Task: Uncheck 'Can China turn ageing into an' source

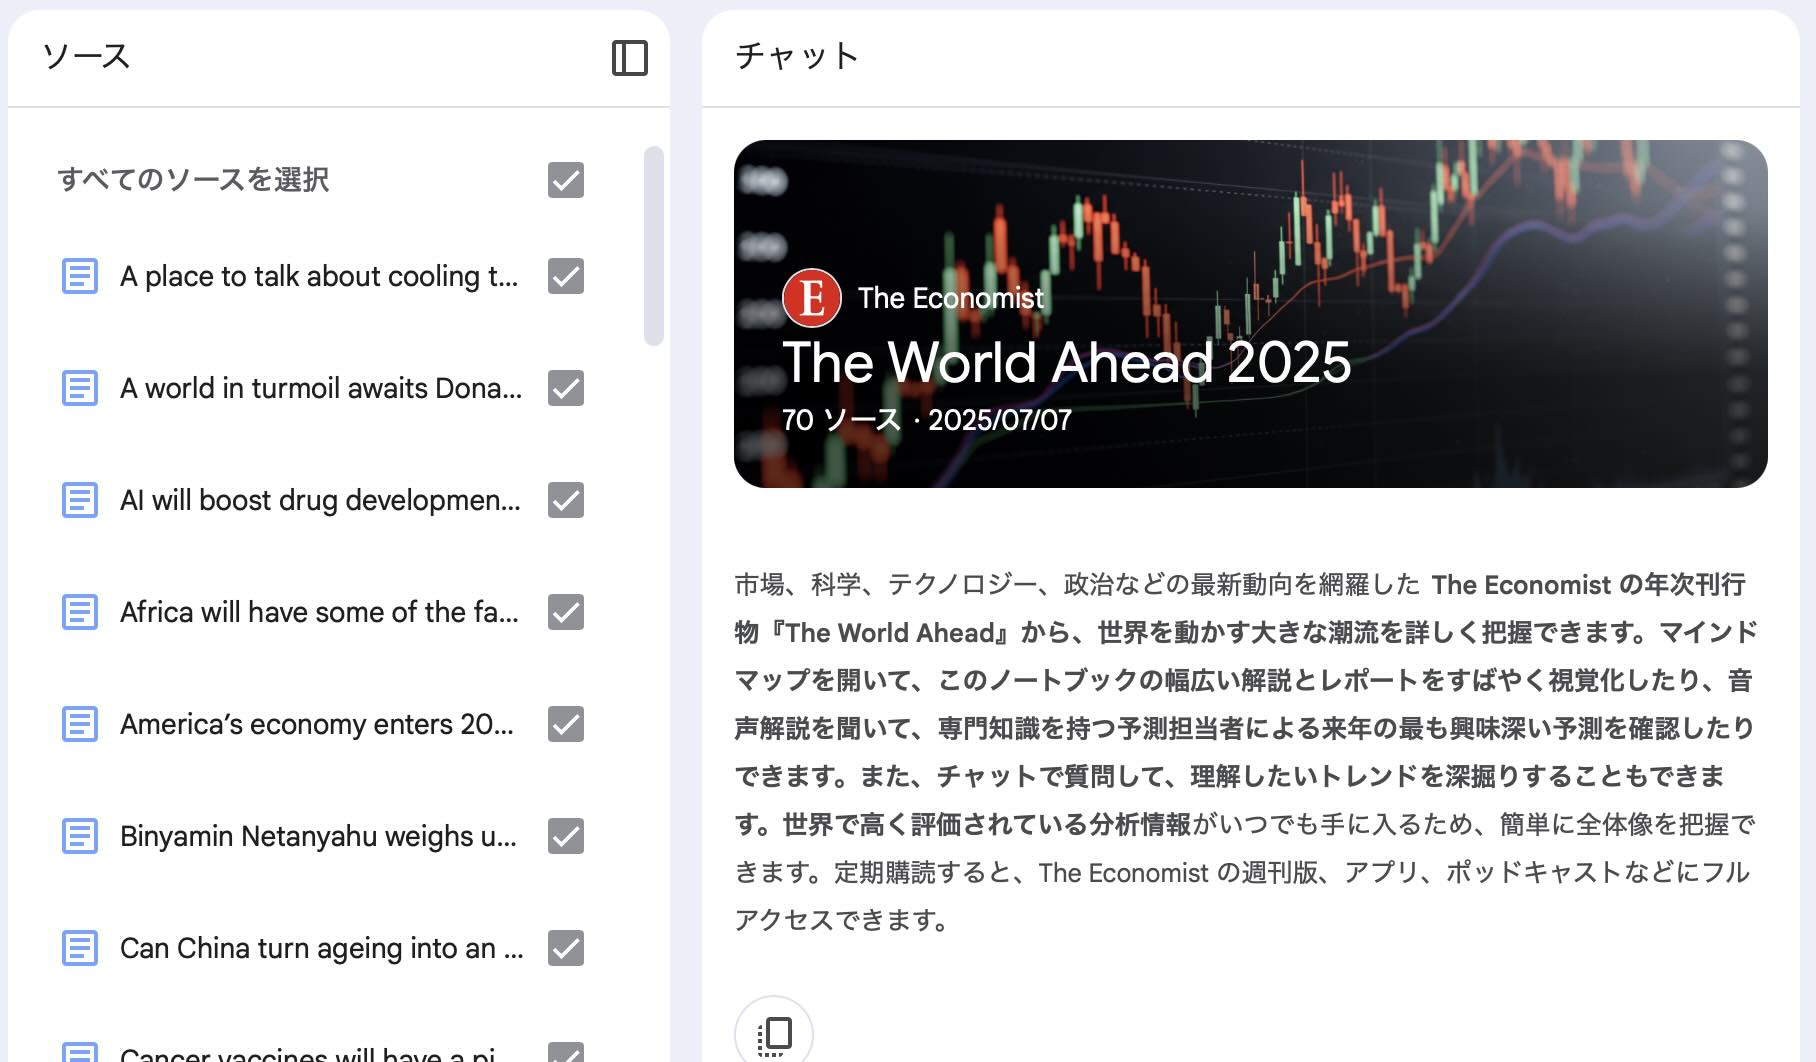Action: 566,948
